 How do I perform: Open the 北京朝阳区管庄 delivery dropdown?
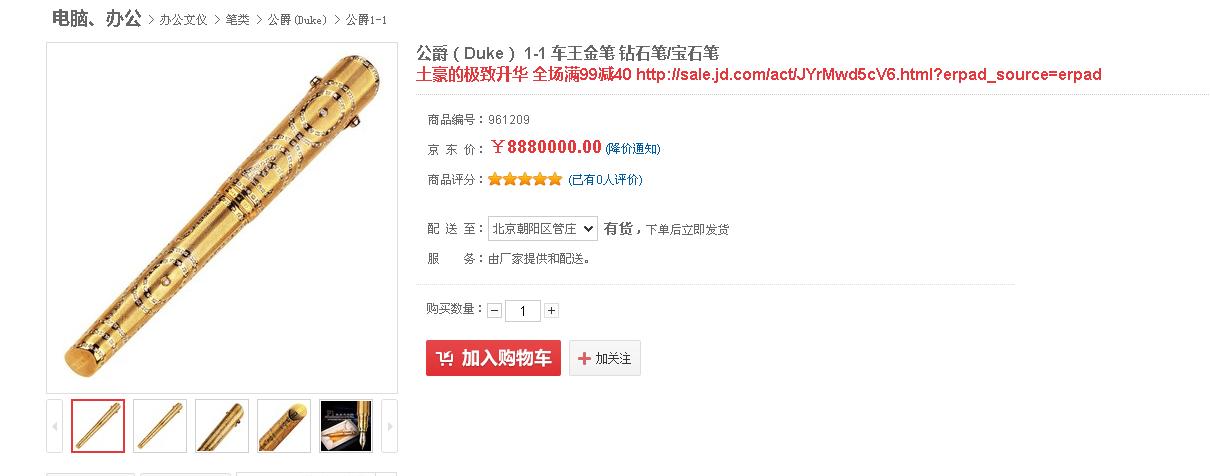pos(543,228)
